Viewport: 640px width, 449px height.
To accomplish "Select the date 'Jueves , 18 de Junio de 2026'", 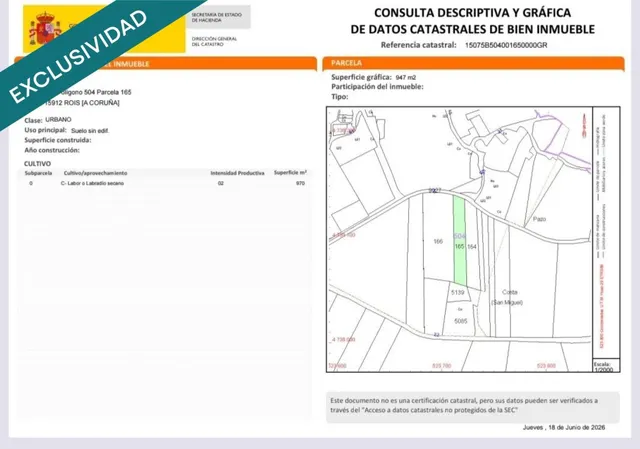I will click(564, 428).
